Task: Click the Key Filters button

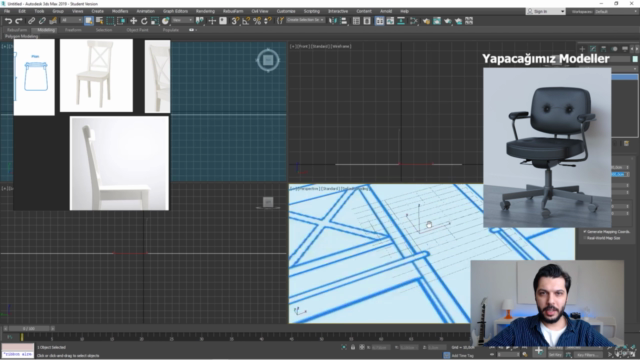Action: click(x=588, y=355)
